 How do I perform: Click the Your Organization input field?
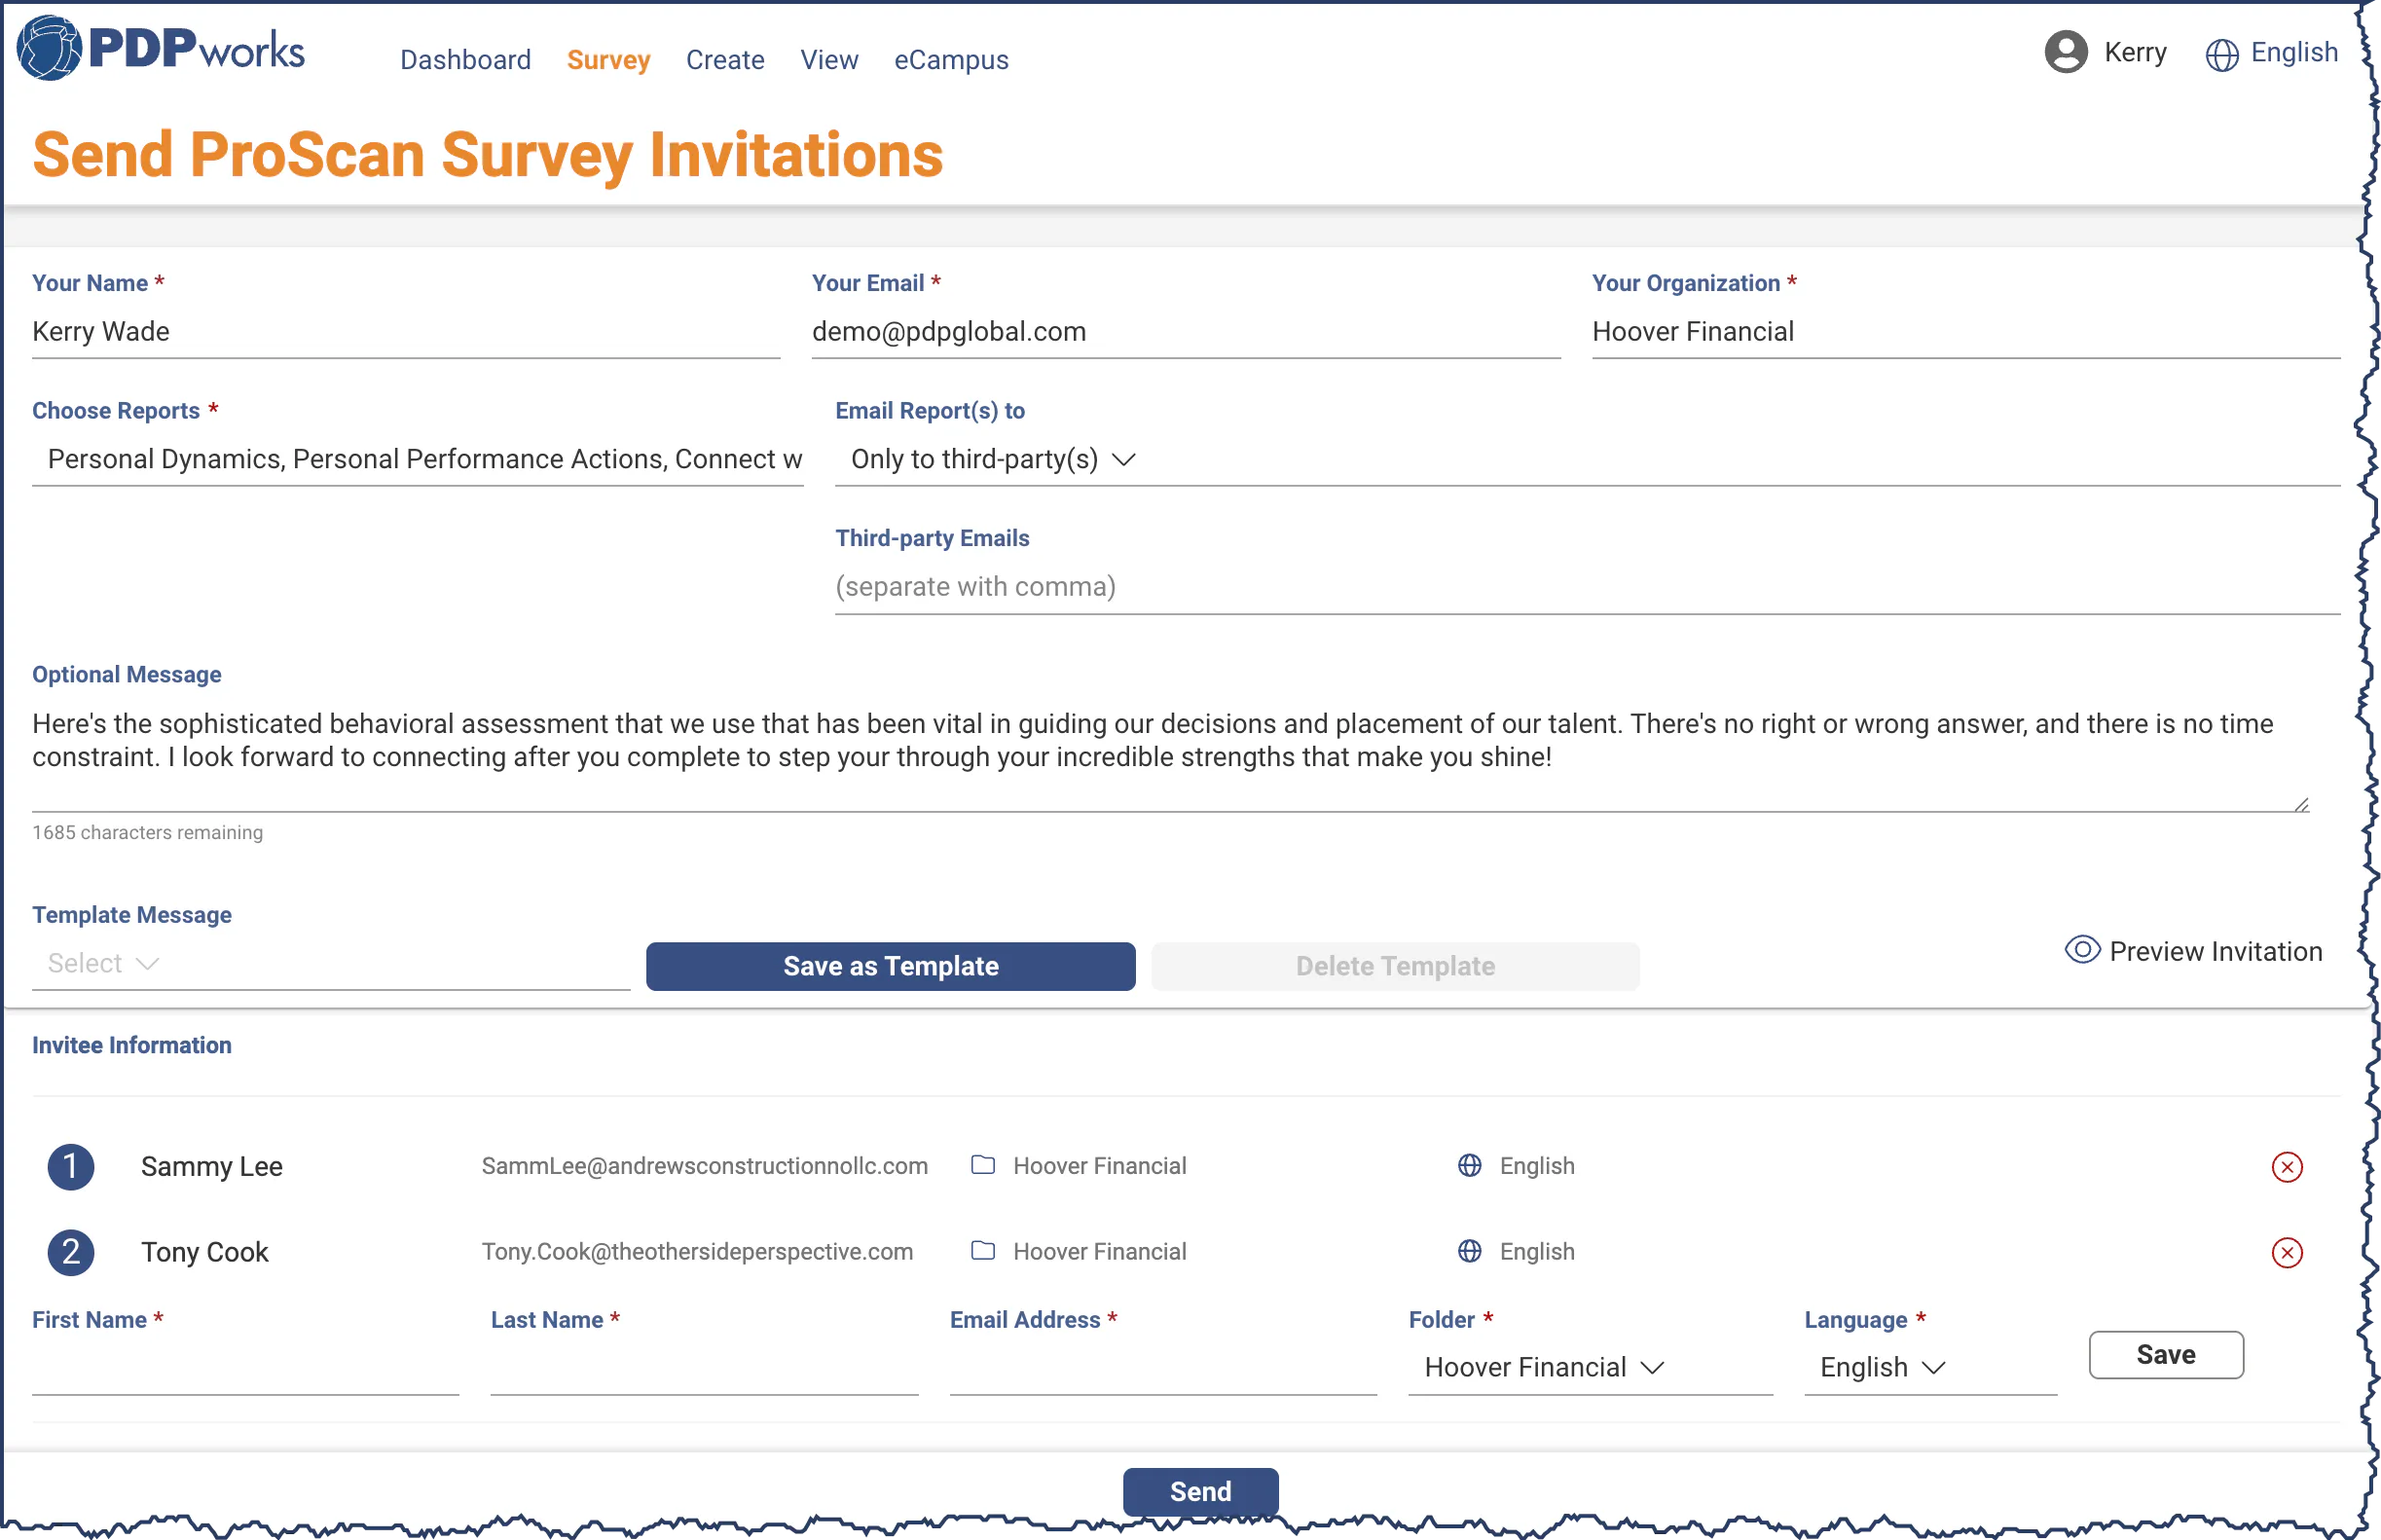point(1966,332)
